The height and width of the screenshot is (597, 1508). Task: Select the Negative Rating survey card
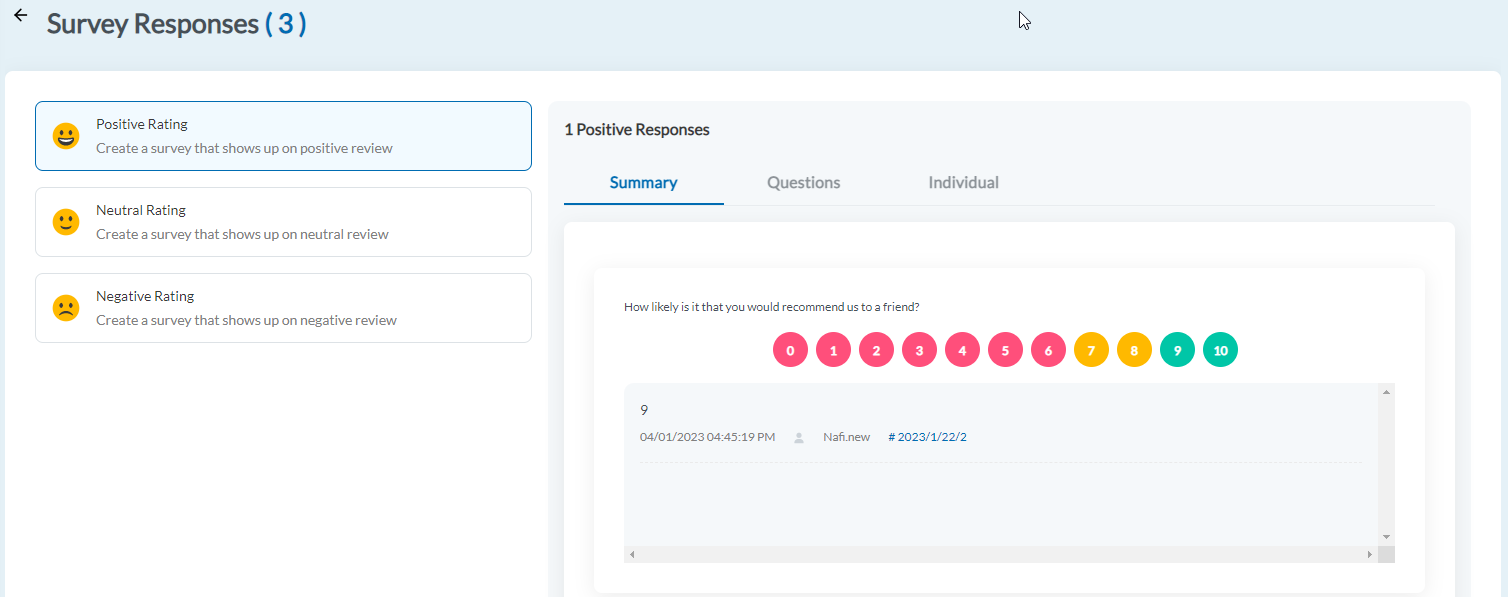pyautogui.click(x=283, y=308)
